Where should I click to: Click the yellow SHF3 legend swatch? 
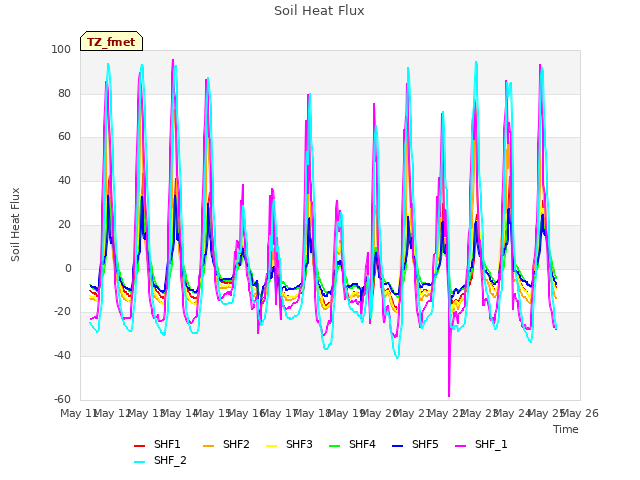pos(271,446)
